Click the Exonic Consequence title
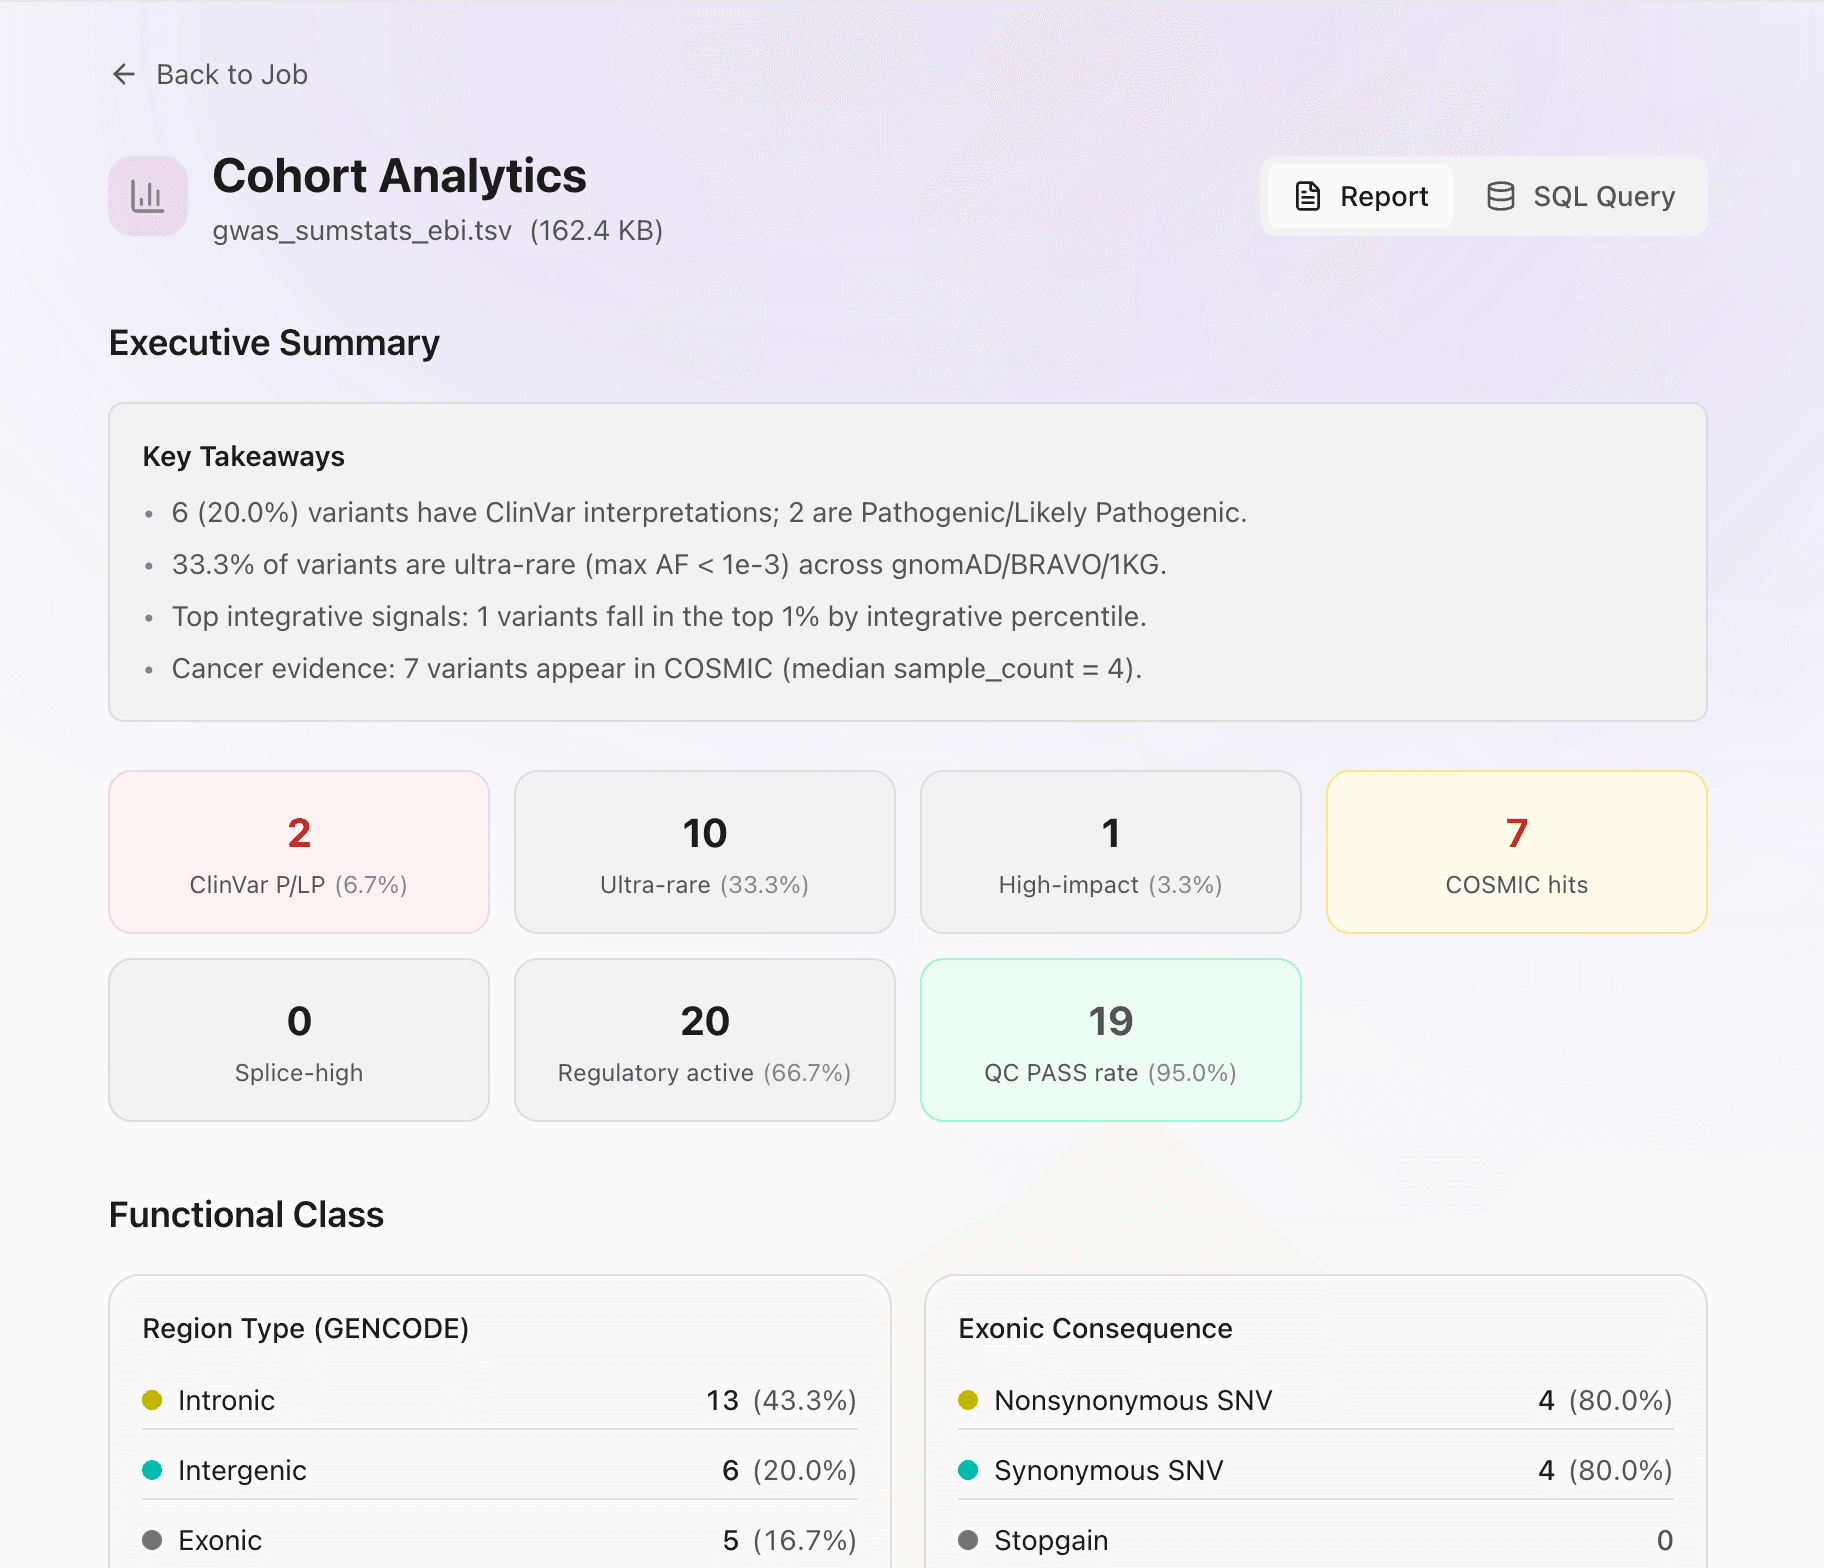Viewport: 1824px width, 1568px height. pos(1095,1329)
